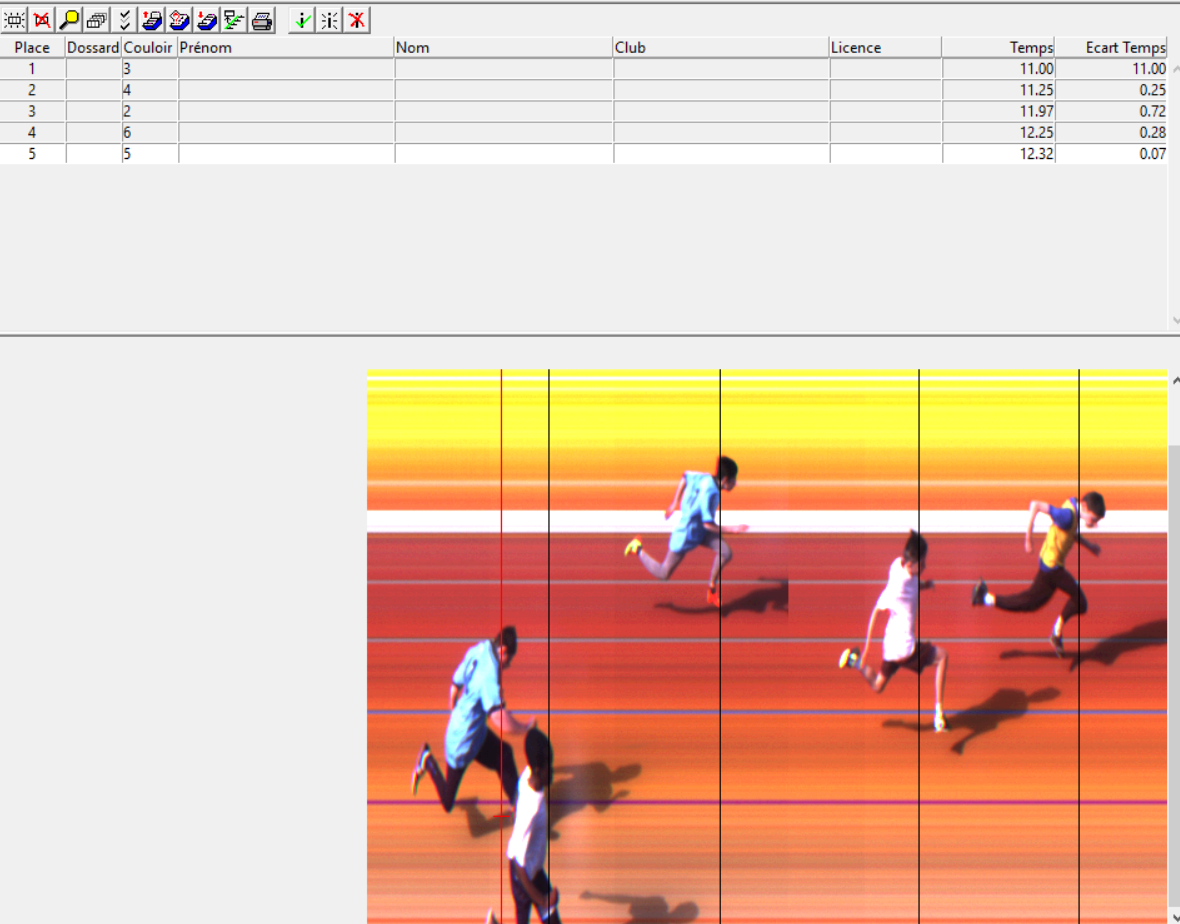Click the red vertical cursor line on photo
The height and width of the screenshot is (924, 1180).
(501, 646)
